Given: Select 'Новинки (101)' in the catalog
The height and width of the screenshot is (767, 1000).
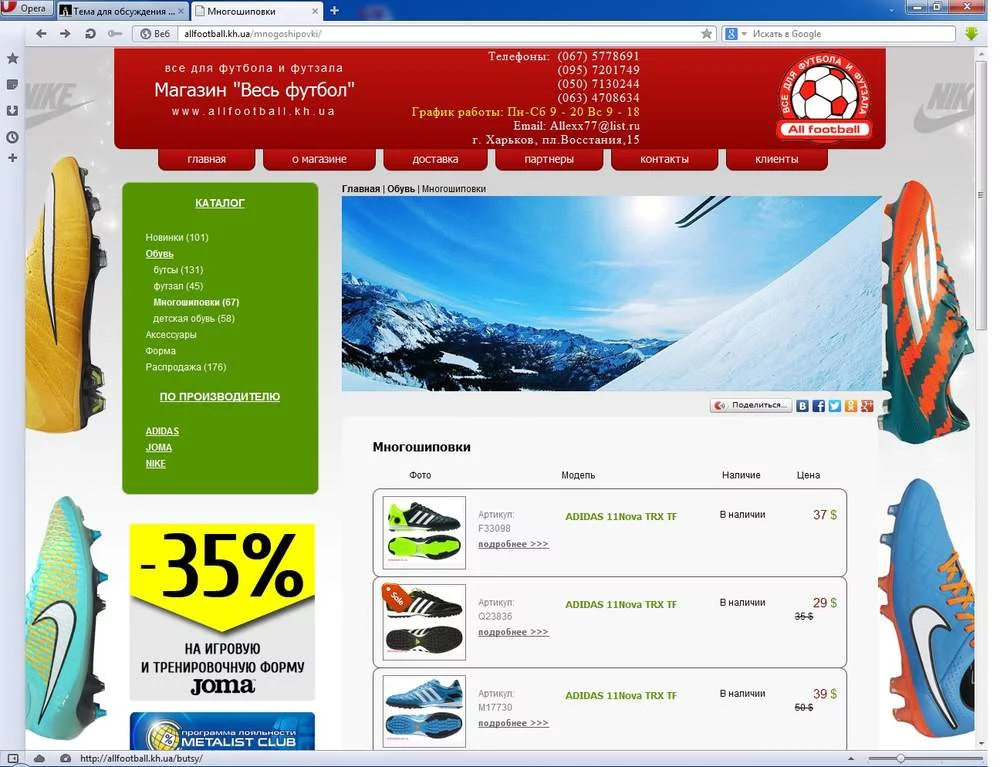Looking at the screenshot, I should click(177, 237).
